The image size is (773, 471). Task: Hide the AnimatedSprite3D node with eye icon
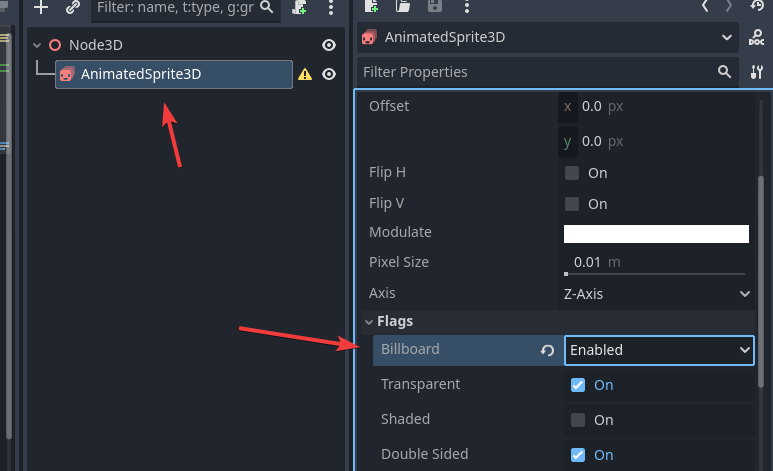[328, 74]
